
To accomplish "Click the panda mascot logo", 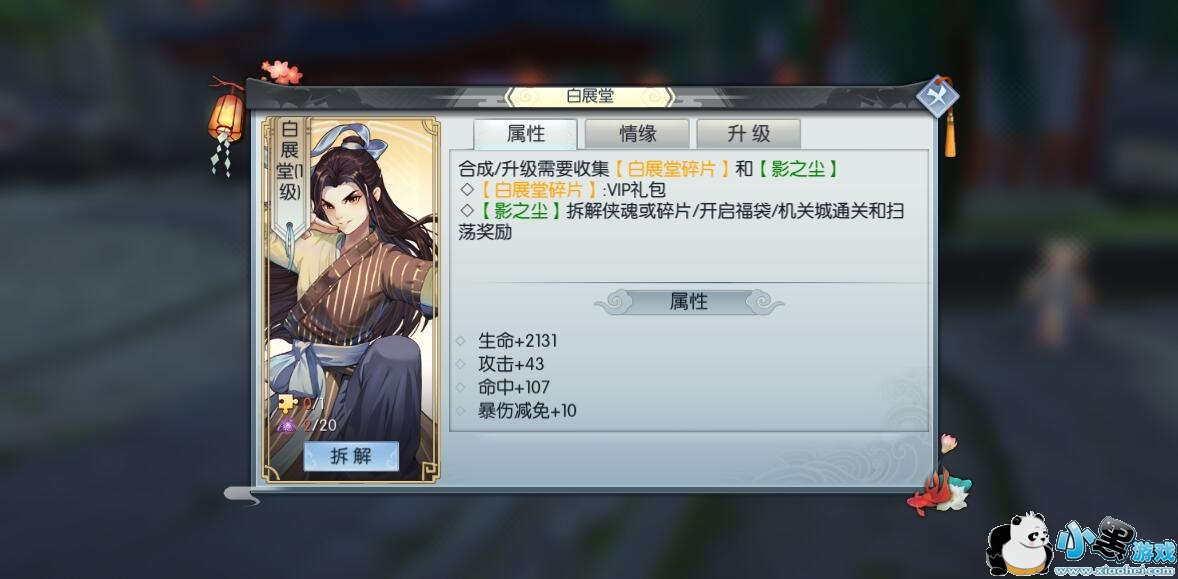I will 1019,545.
